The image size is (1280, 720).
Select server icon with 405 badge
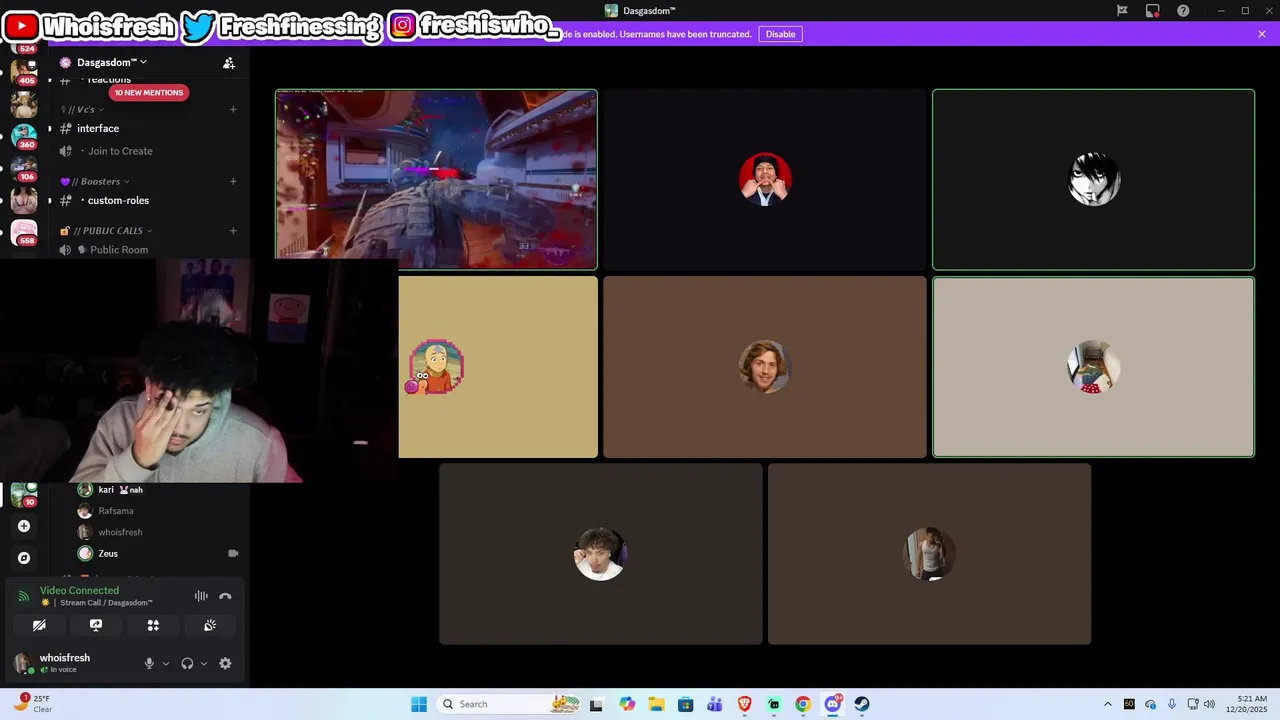point(24,72)
